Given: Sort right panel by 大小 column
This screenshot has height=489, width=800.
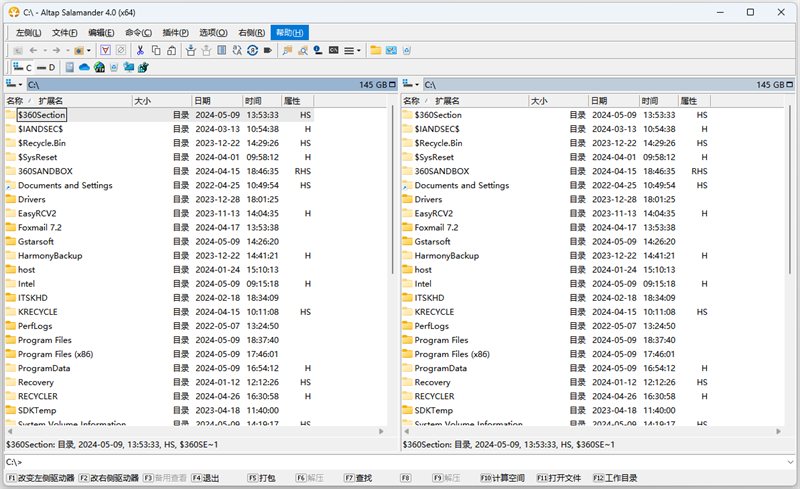Looking at the screenshot, I should (x=558, y=101).
